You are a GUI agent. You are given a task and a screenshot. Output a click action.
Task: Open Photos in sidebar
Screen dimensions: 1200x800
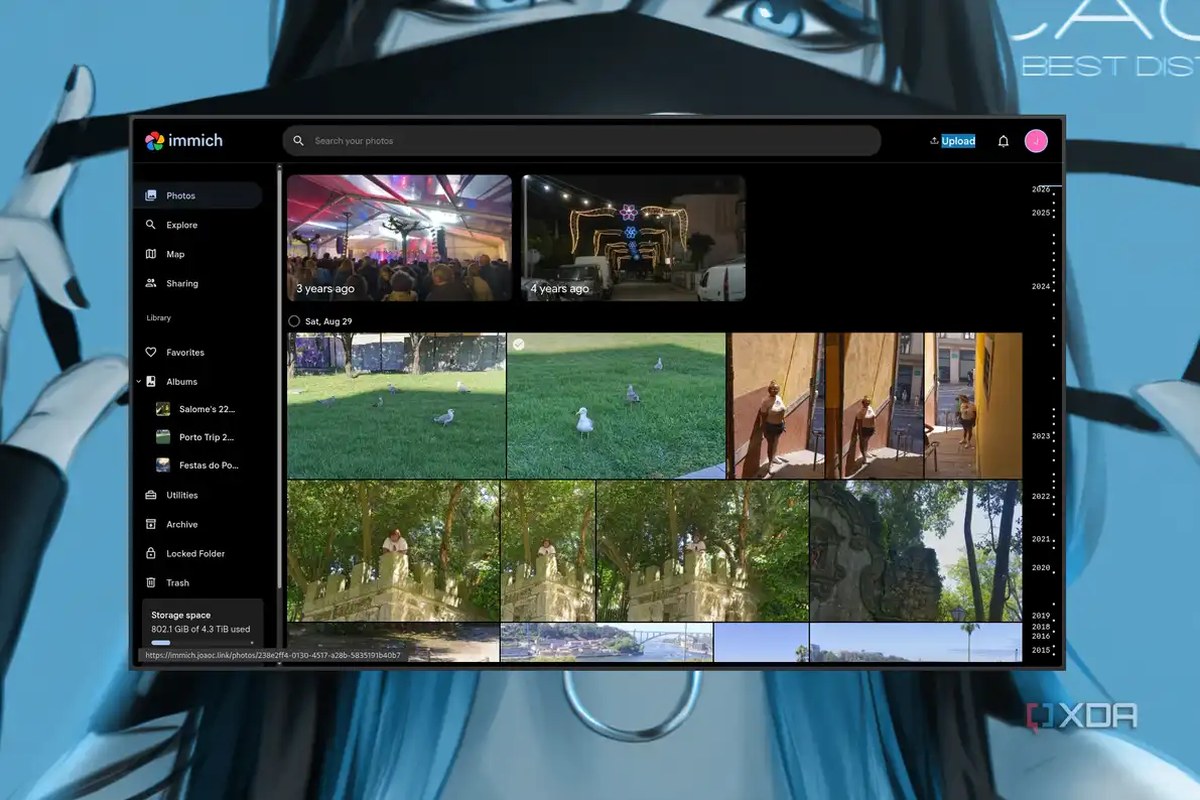[x=198, y=196]
